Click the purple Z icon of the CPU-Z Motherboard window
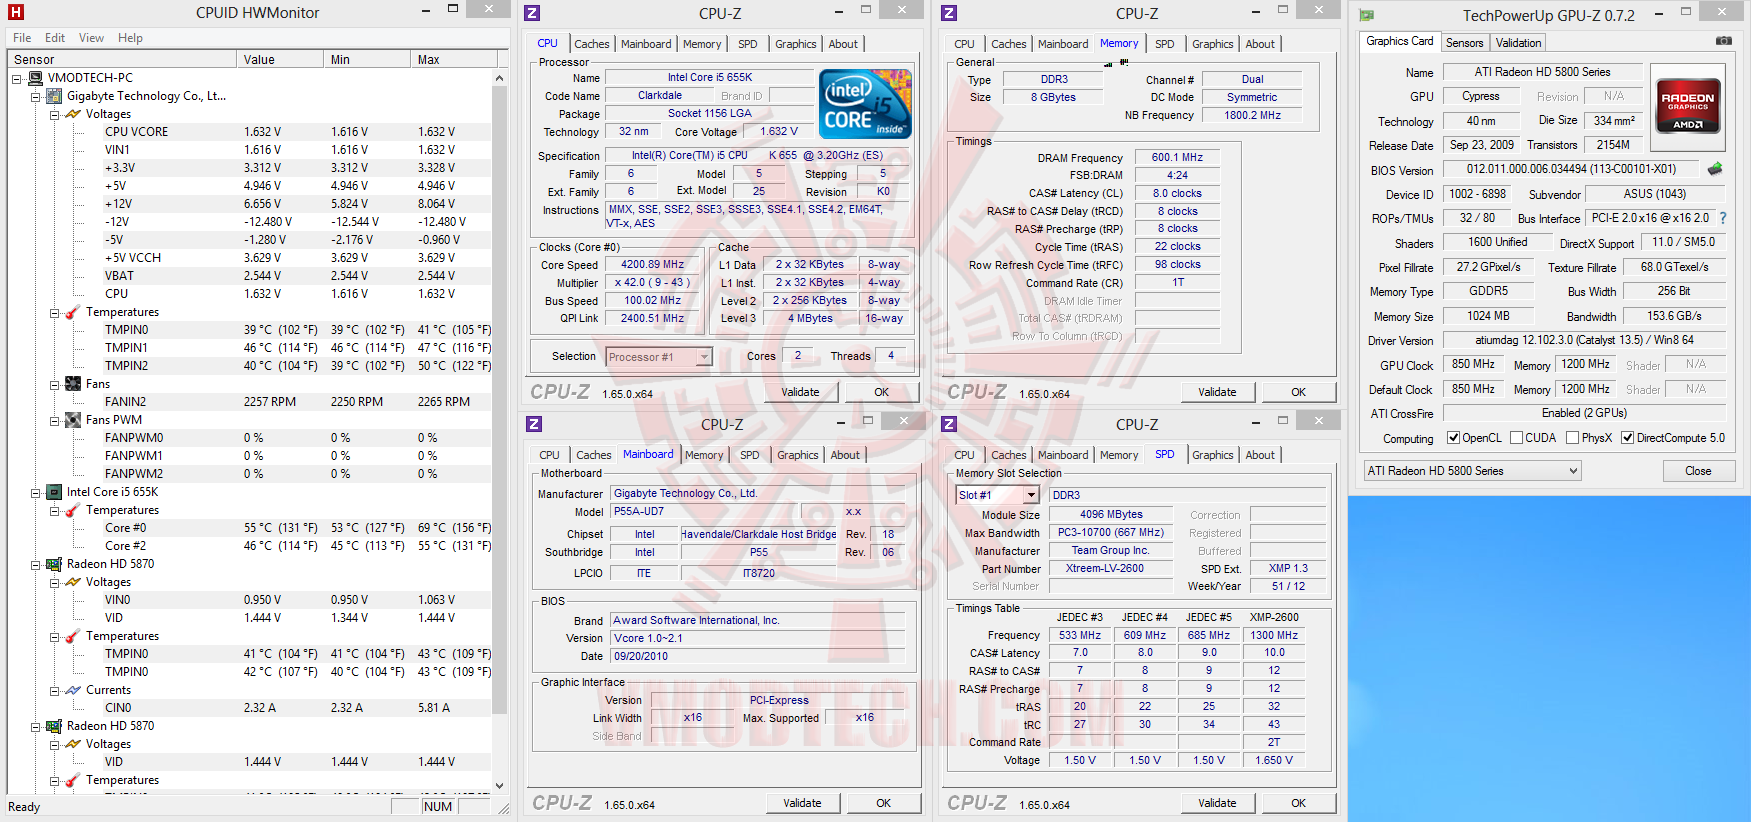Screen dimensions: 1751x822 coord(534,424)
